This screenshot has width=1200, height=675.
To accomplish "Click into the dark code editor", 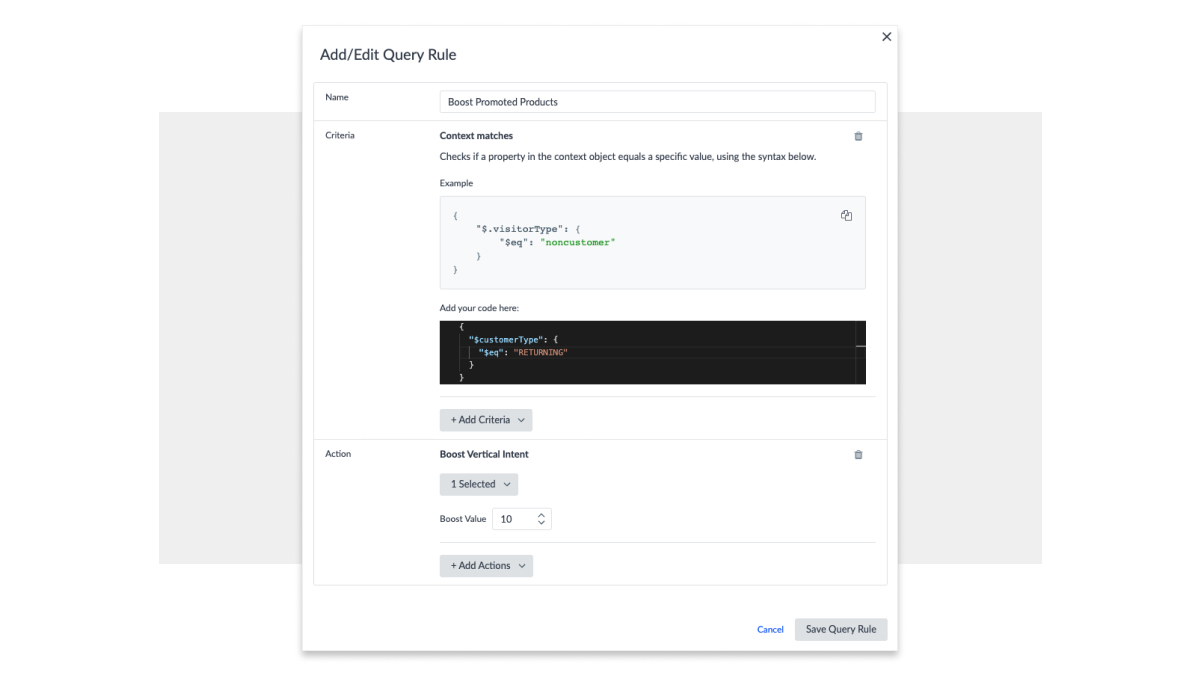I will (x=652, y=352).
